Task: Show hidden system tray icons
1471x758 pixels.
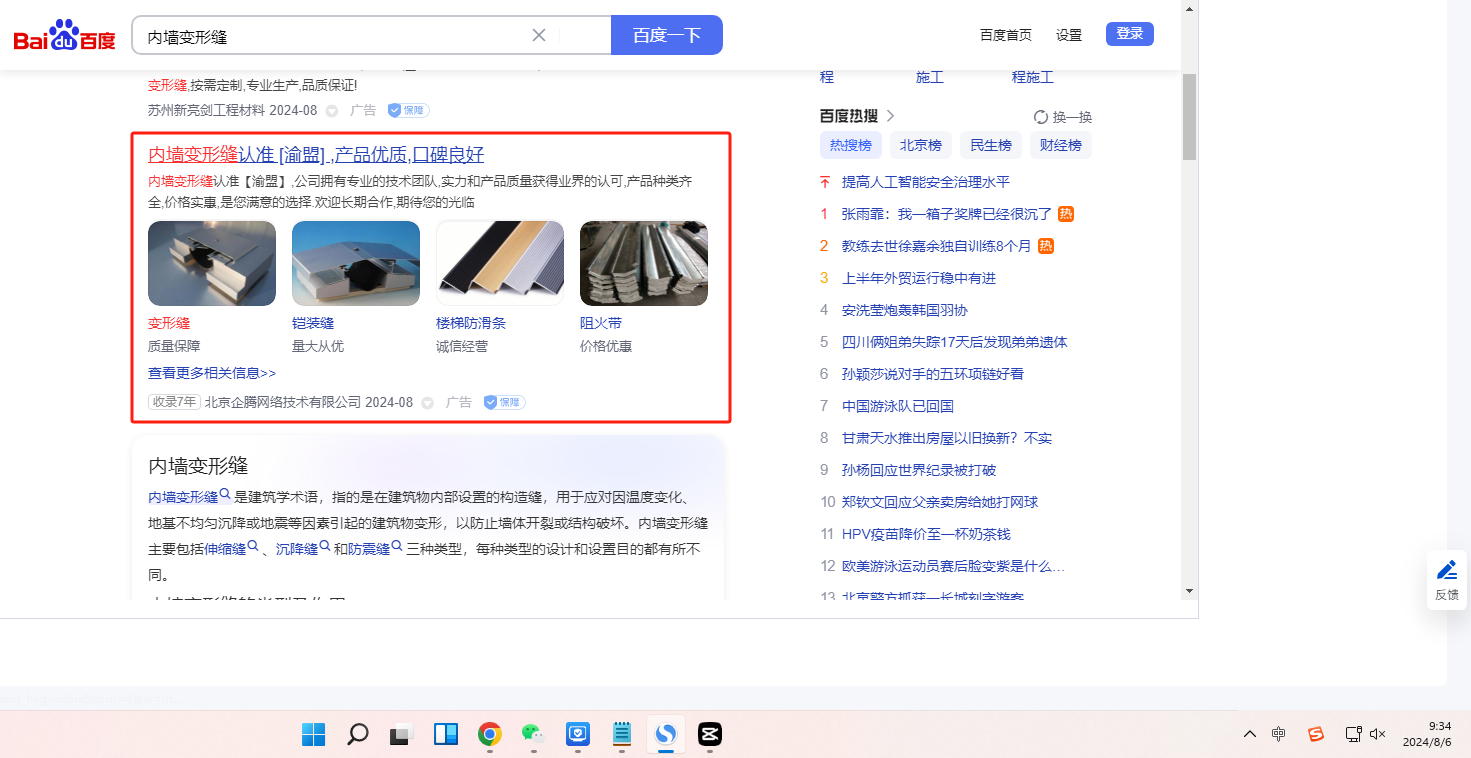Action: [1249, 735]
